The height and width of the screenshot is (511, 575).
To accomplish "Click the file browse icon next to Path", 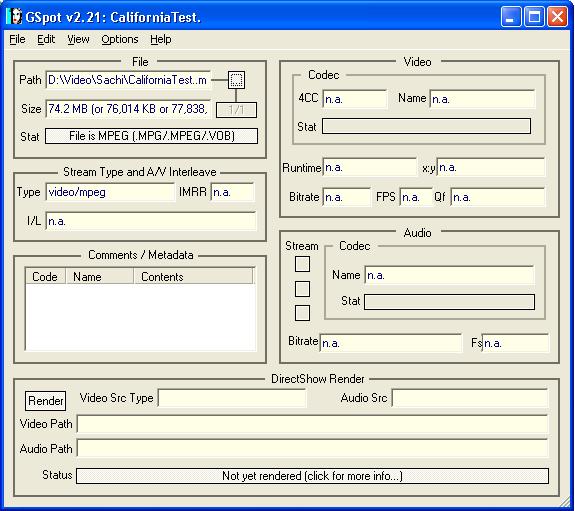I will coord(236,80).
